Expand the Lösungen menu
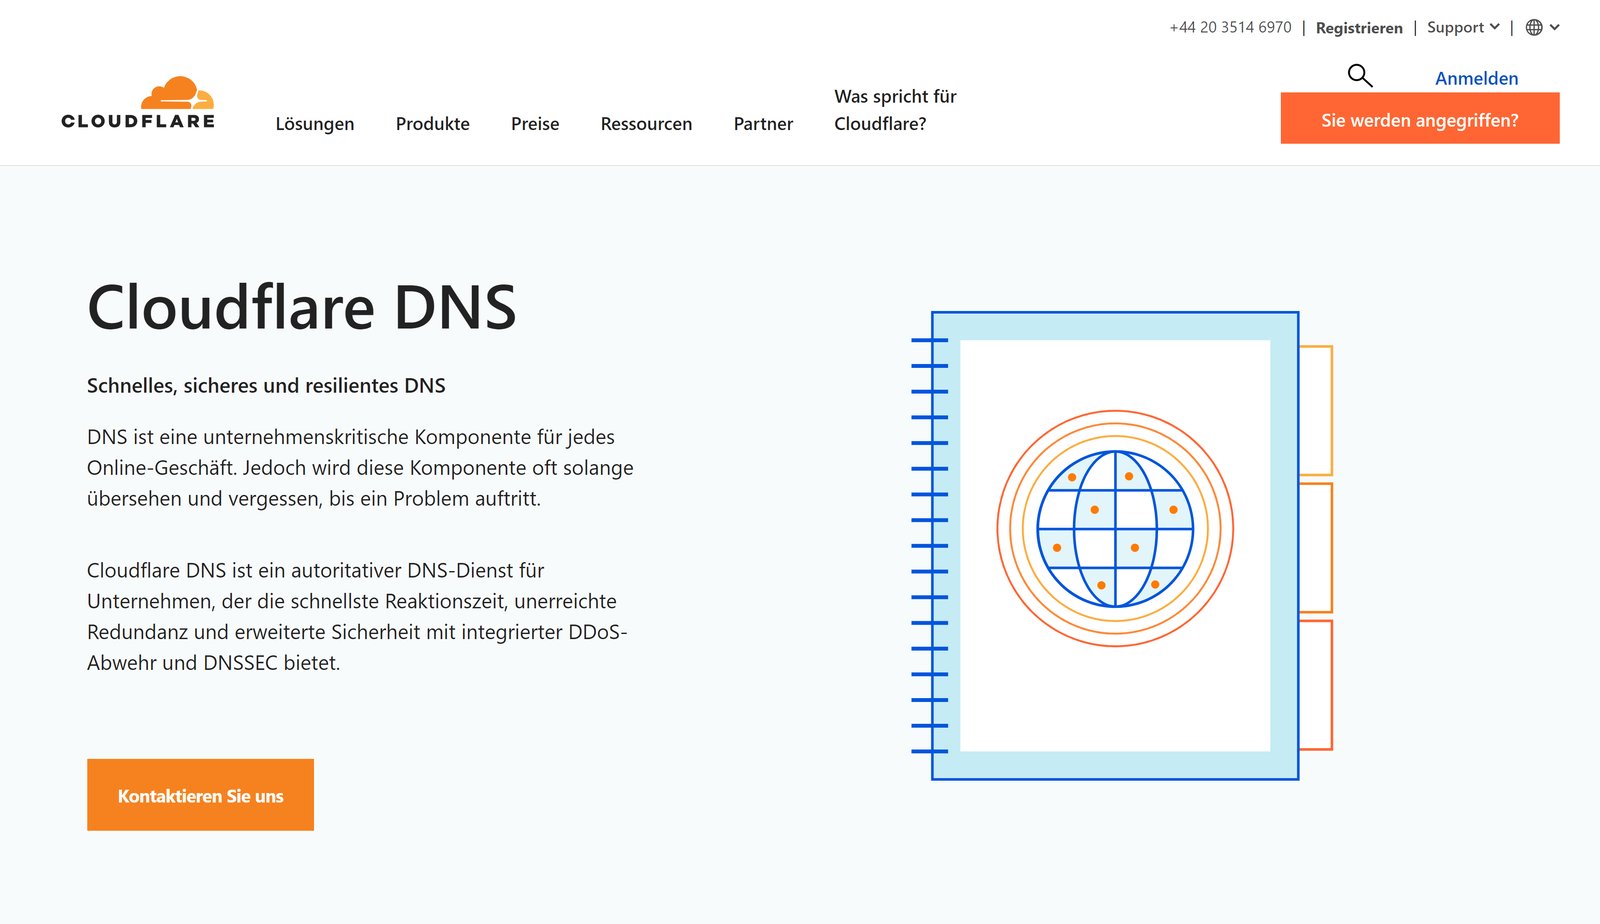1600x924 pixels. click(315, 124)
